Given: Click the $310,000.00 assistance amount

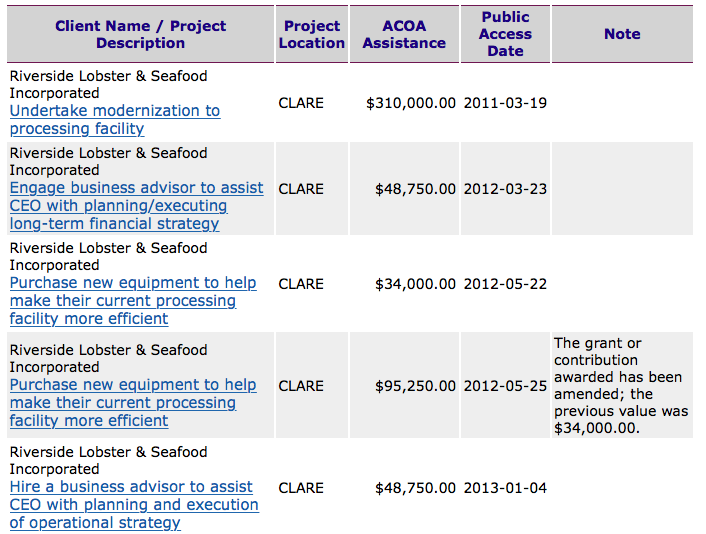Looking at the screenshot, I should point(411,103).
